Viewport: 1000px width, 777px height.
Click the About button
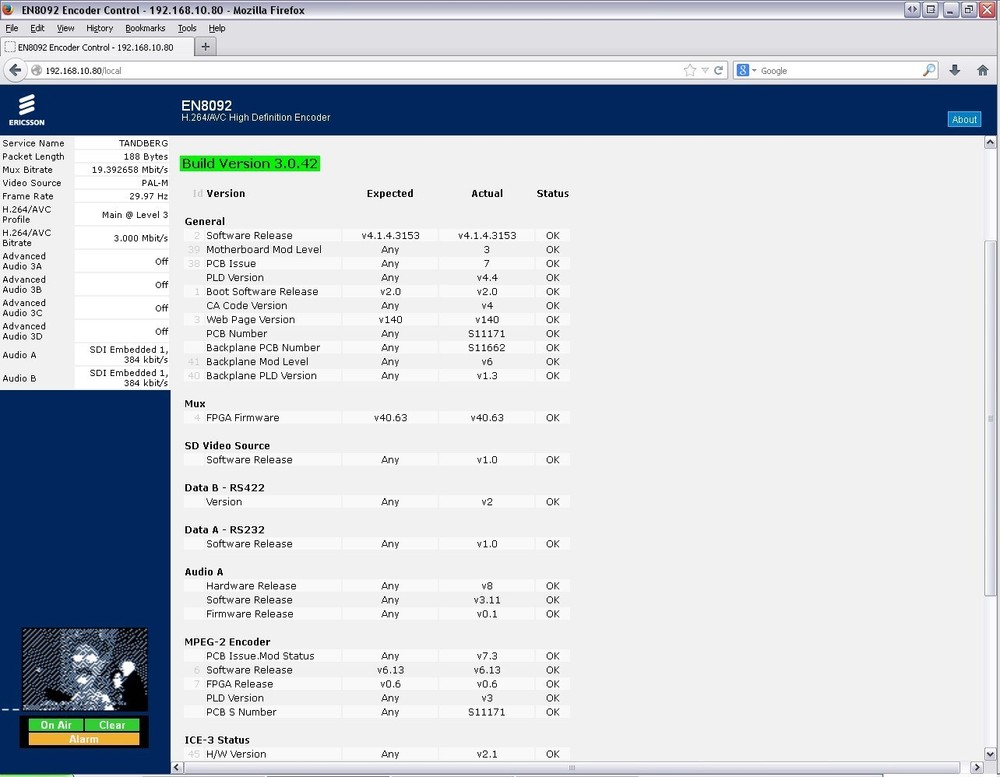(x=964, y=119)
